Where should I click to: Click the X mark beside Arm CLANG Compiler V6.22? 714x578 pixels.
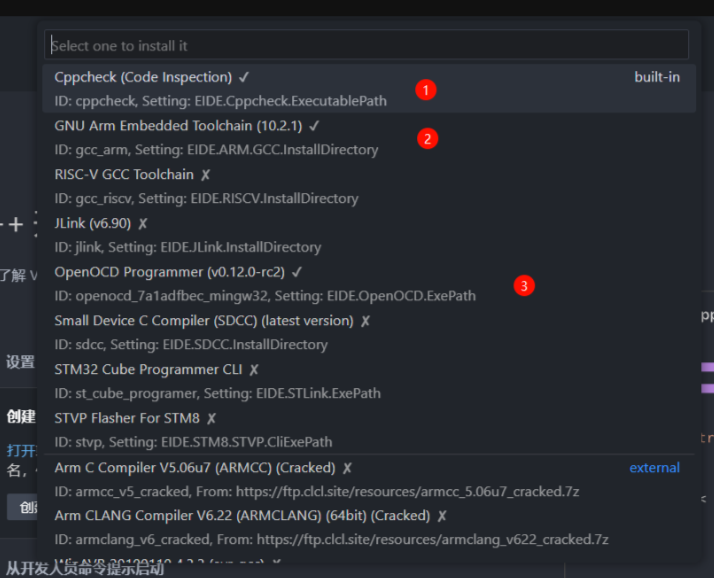(442, 516)
